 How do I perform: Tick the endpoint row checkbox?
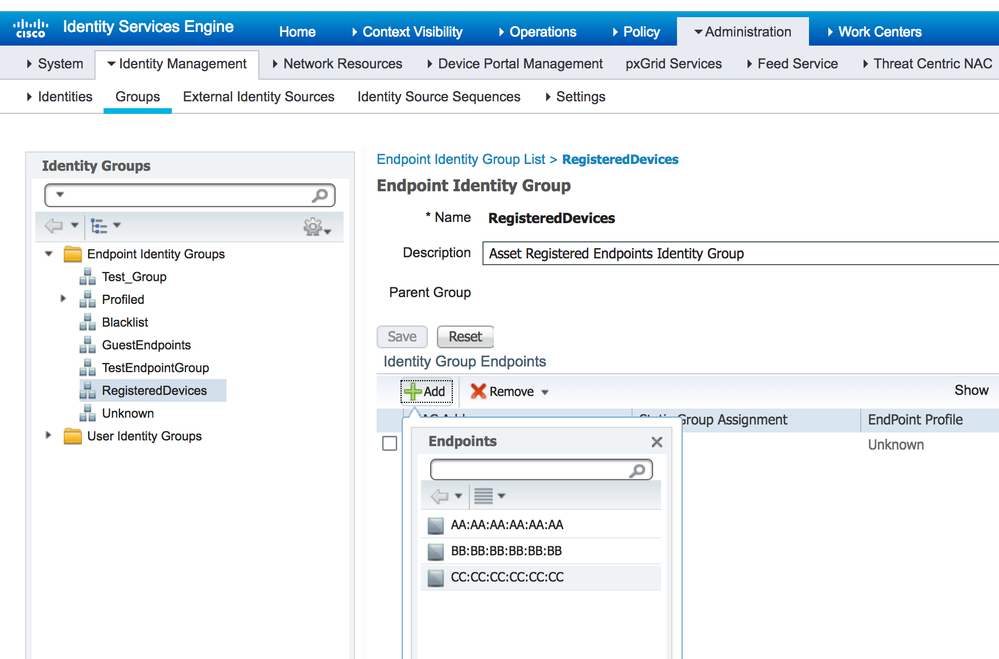tap(390, 444)
